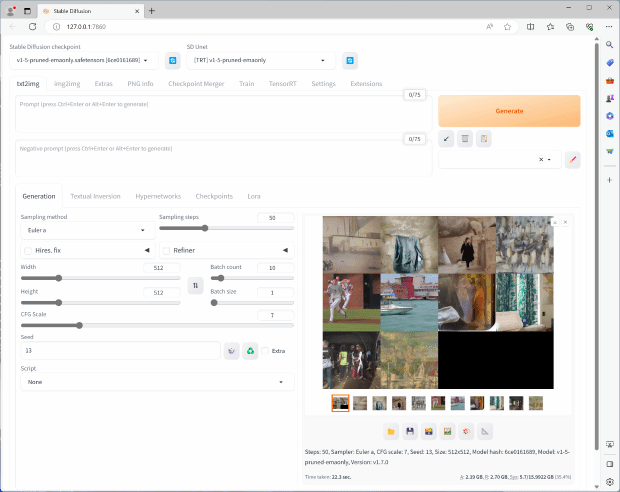Open the output images folder icon
The height and width of the screenshot is (492, 620).
coord(391,431)
